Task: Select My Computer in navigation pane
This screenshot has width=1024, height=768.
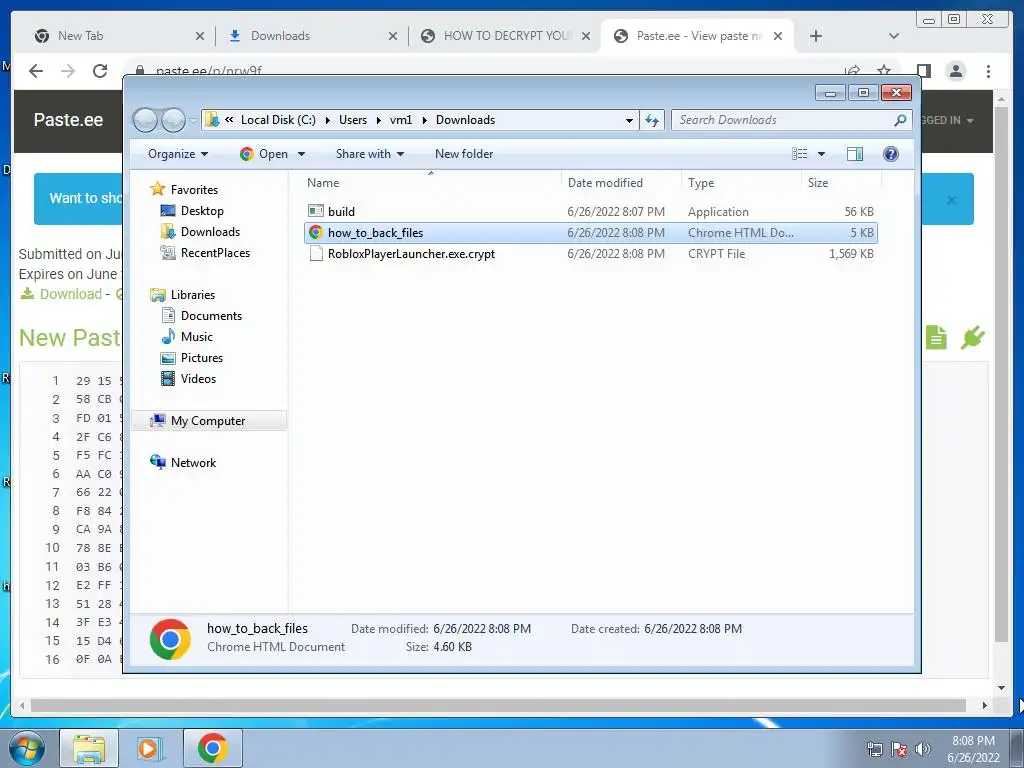Action: pyautogui.click(x=208, y=421)
